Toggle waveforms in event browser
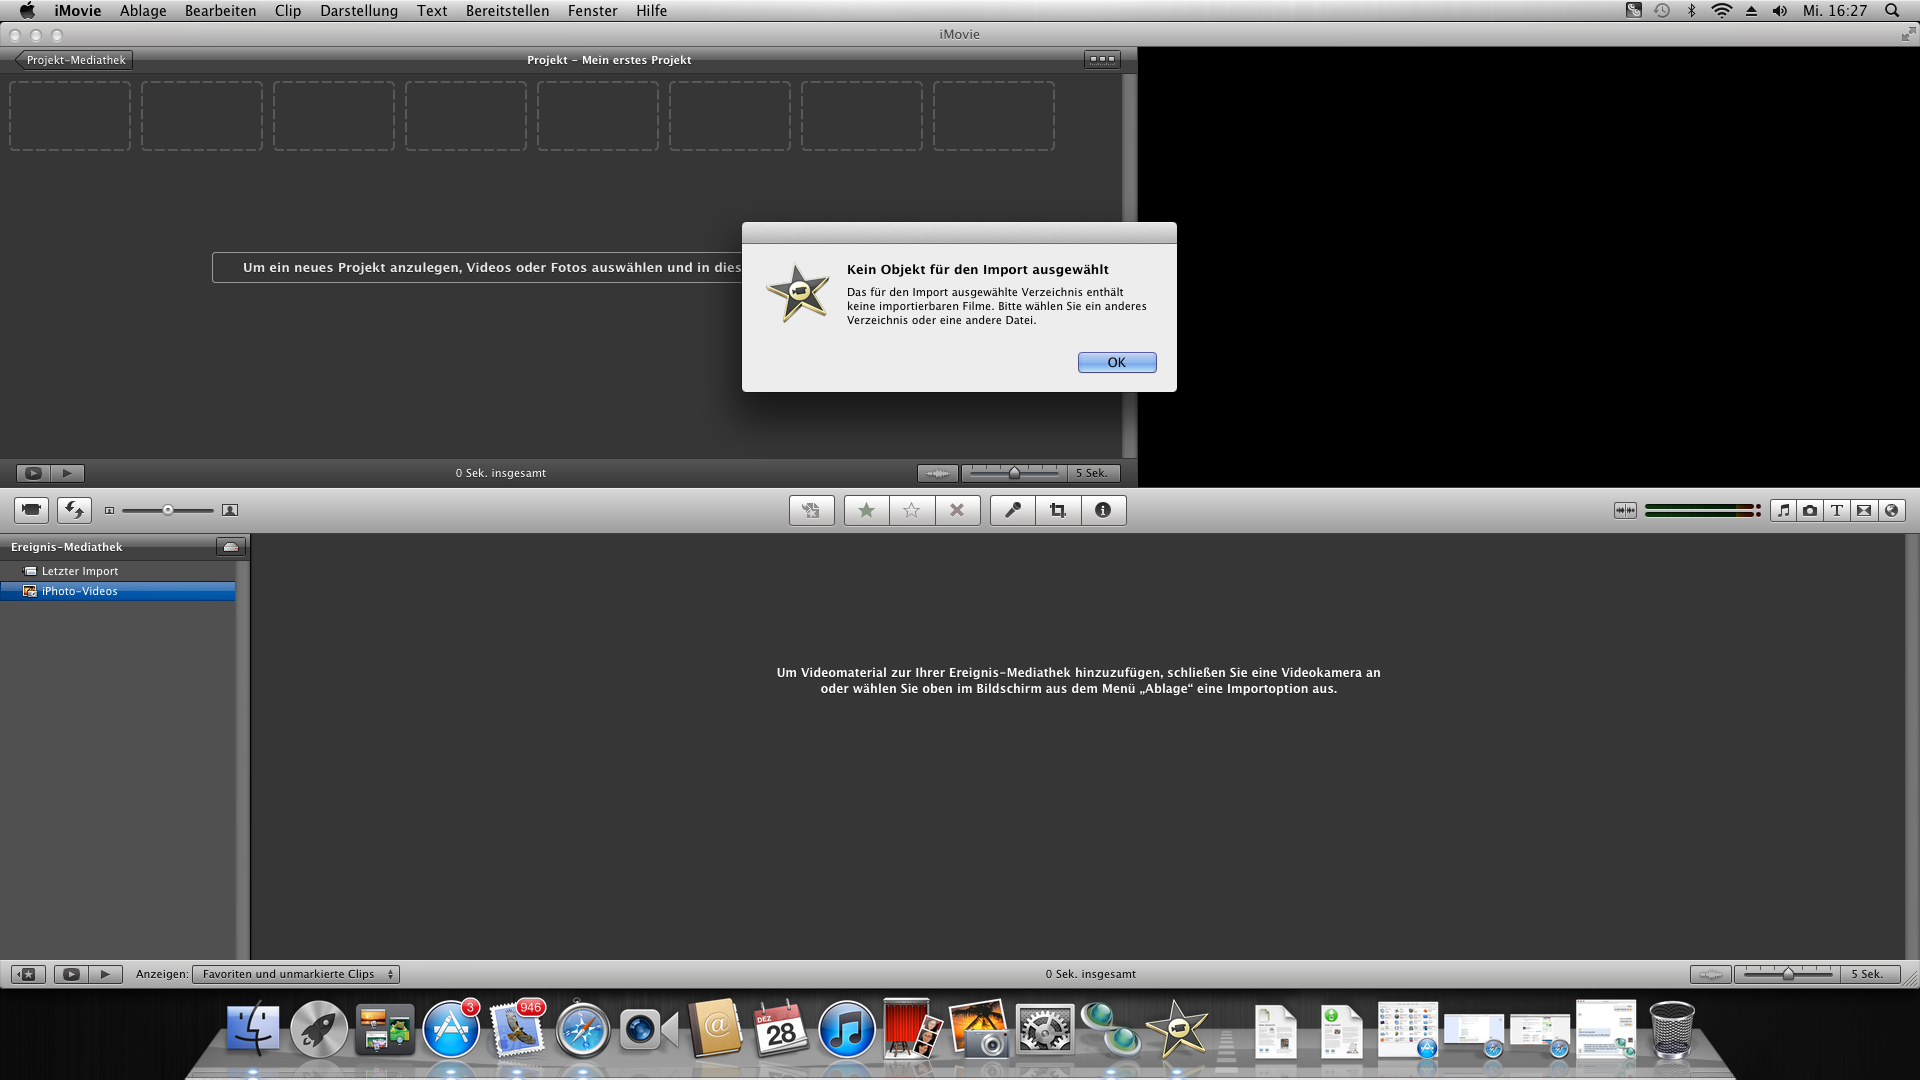 point(1711,974)
